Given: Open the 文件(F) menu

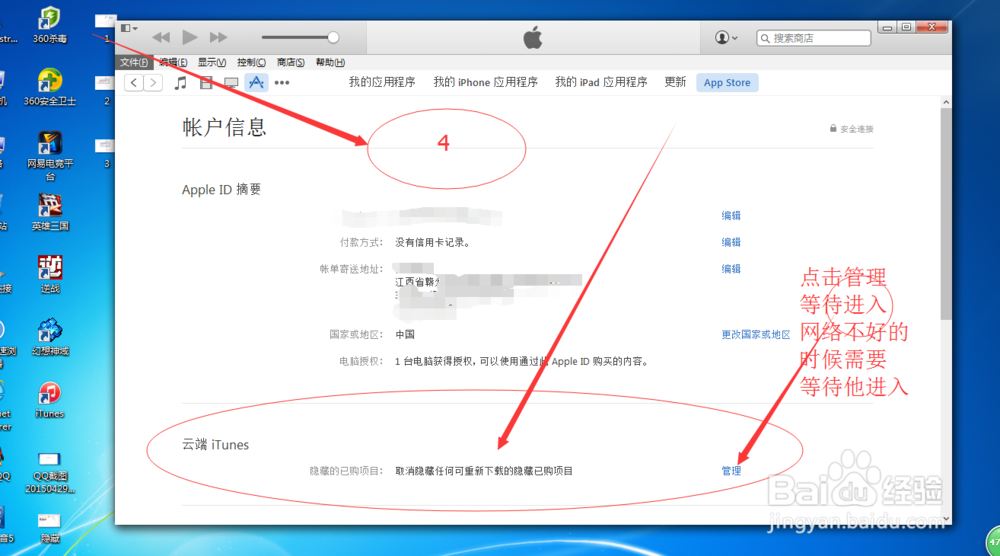Looking at the screenshot, I should point(134,62).
